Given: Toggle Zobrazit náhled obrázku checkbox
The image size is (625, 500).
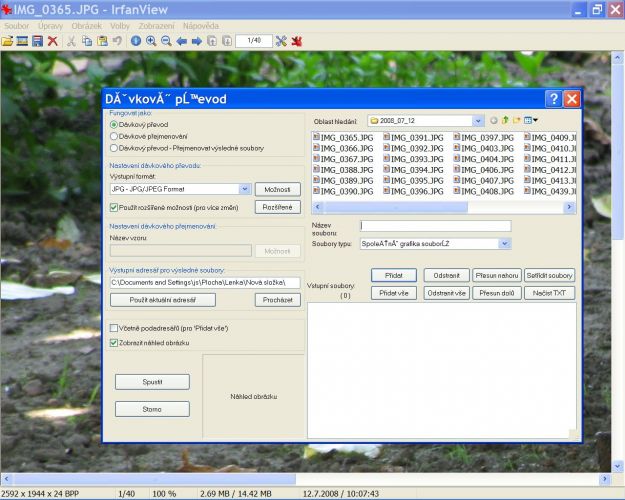Looking at the screenshot, I should point(114,343).
